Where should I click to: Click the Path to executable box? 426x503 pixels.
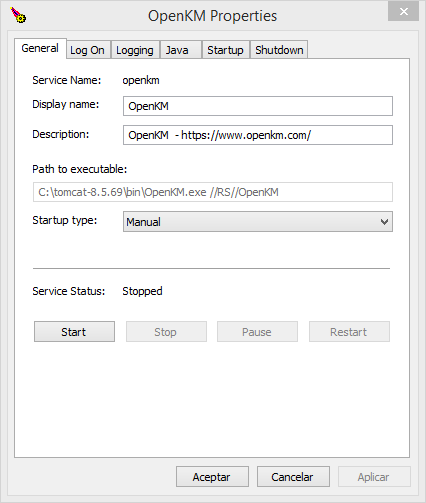click(x=213, y=192)
